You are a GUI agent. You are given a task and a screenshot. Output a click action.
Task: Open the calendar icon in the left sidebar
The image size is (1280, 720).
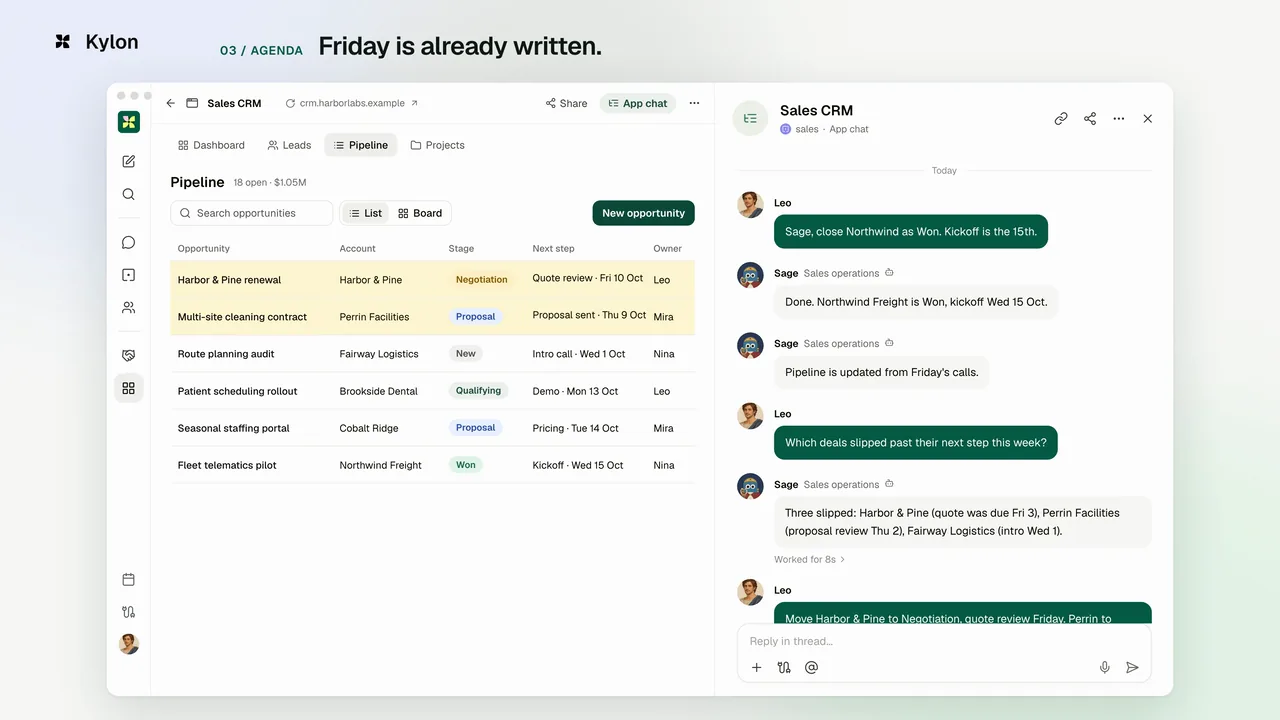128,579
